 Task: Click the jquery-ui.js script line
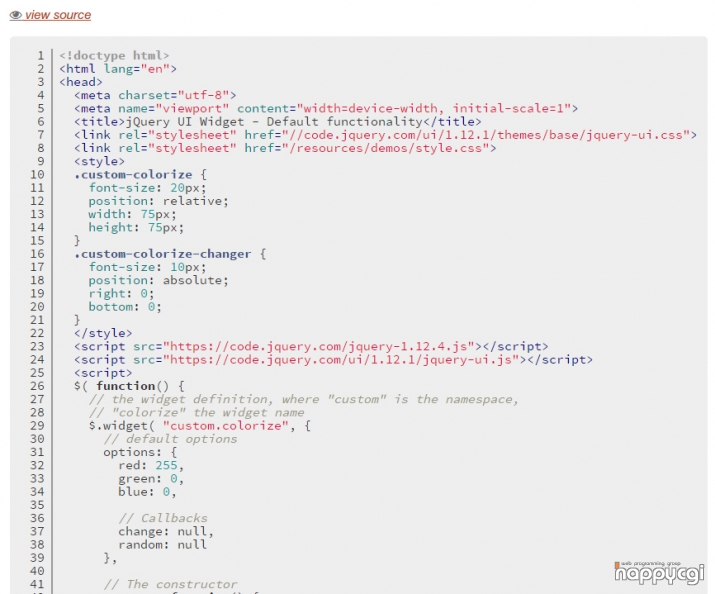coord(333,360)
